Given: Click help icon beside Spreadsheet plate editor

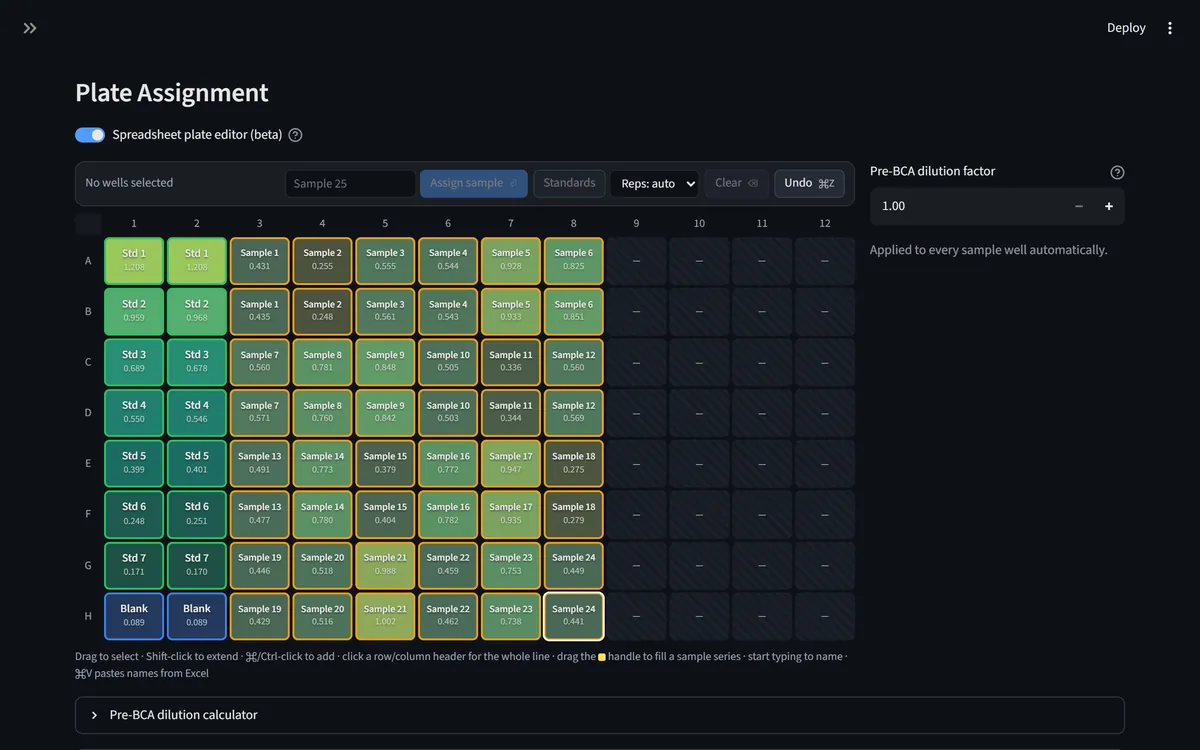Looking at the screenshot, I should (295, 135).
